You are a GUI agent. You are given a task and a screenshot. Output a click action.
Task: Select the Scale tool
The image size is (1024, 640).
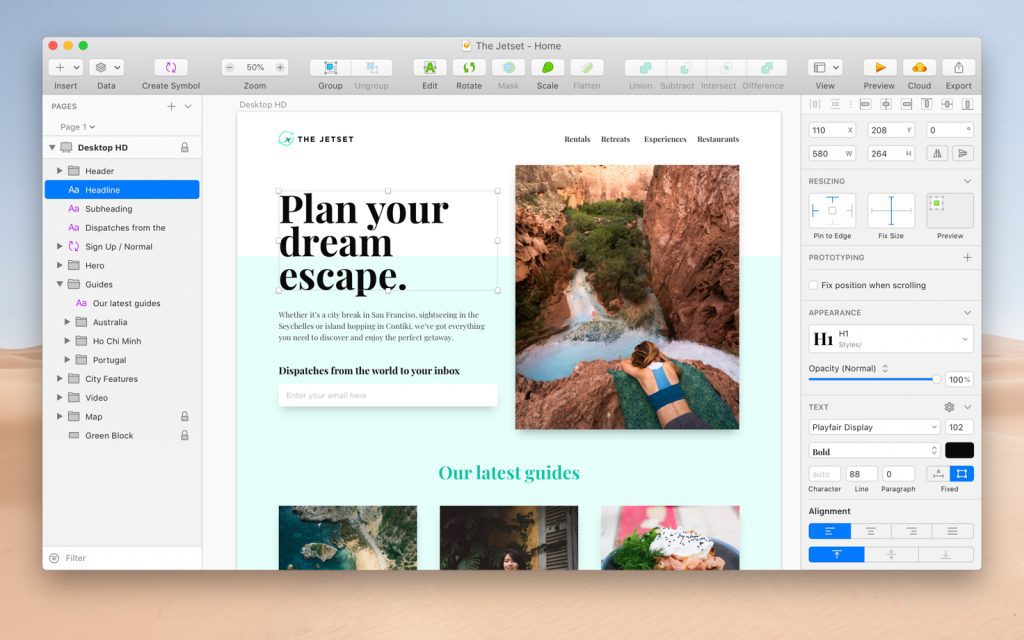pos(547,67)
